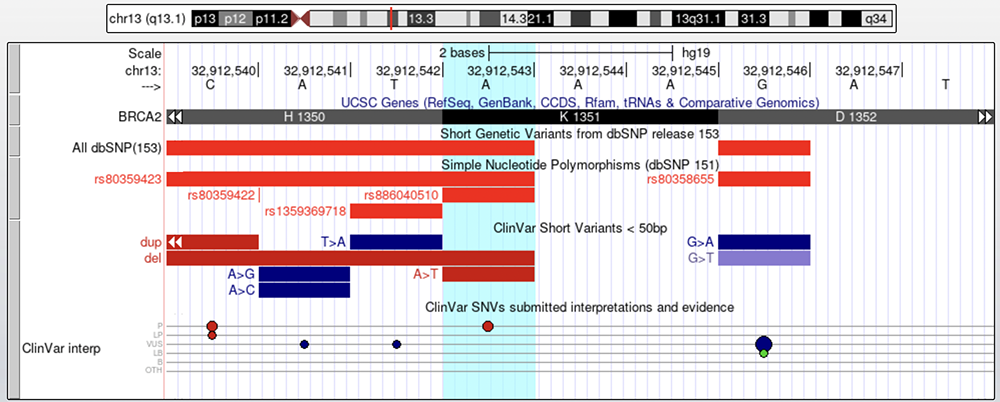Click the dup variant left-arrow marker
This screenshot has height=402, width=1000.
click(176, 241)
